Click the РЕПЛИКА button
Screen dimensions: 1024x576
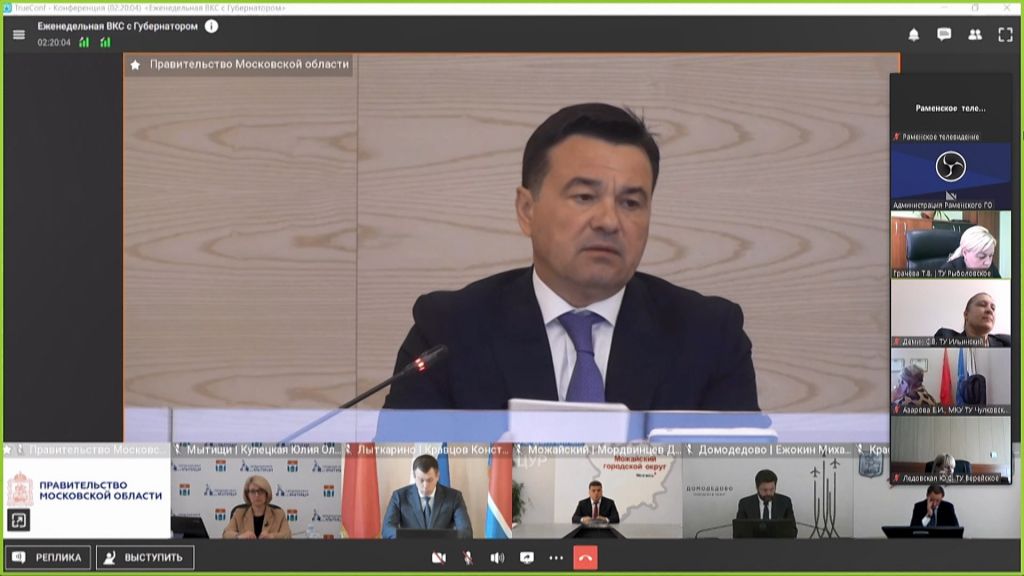point(48,558)
